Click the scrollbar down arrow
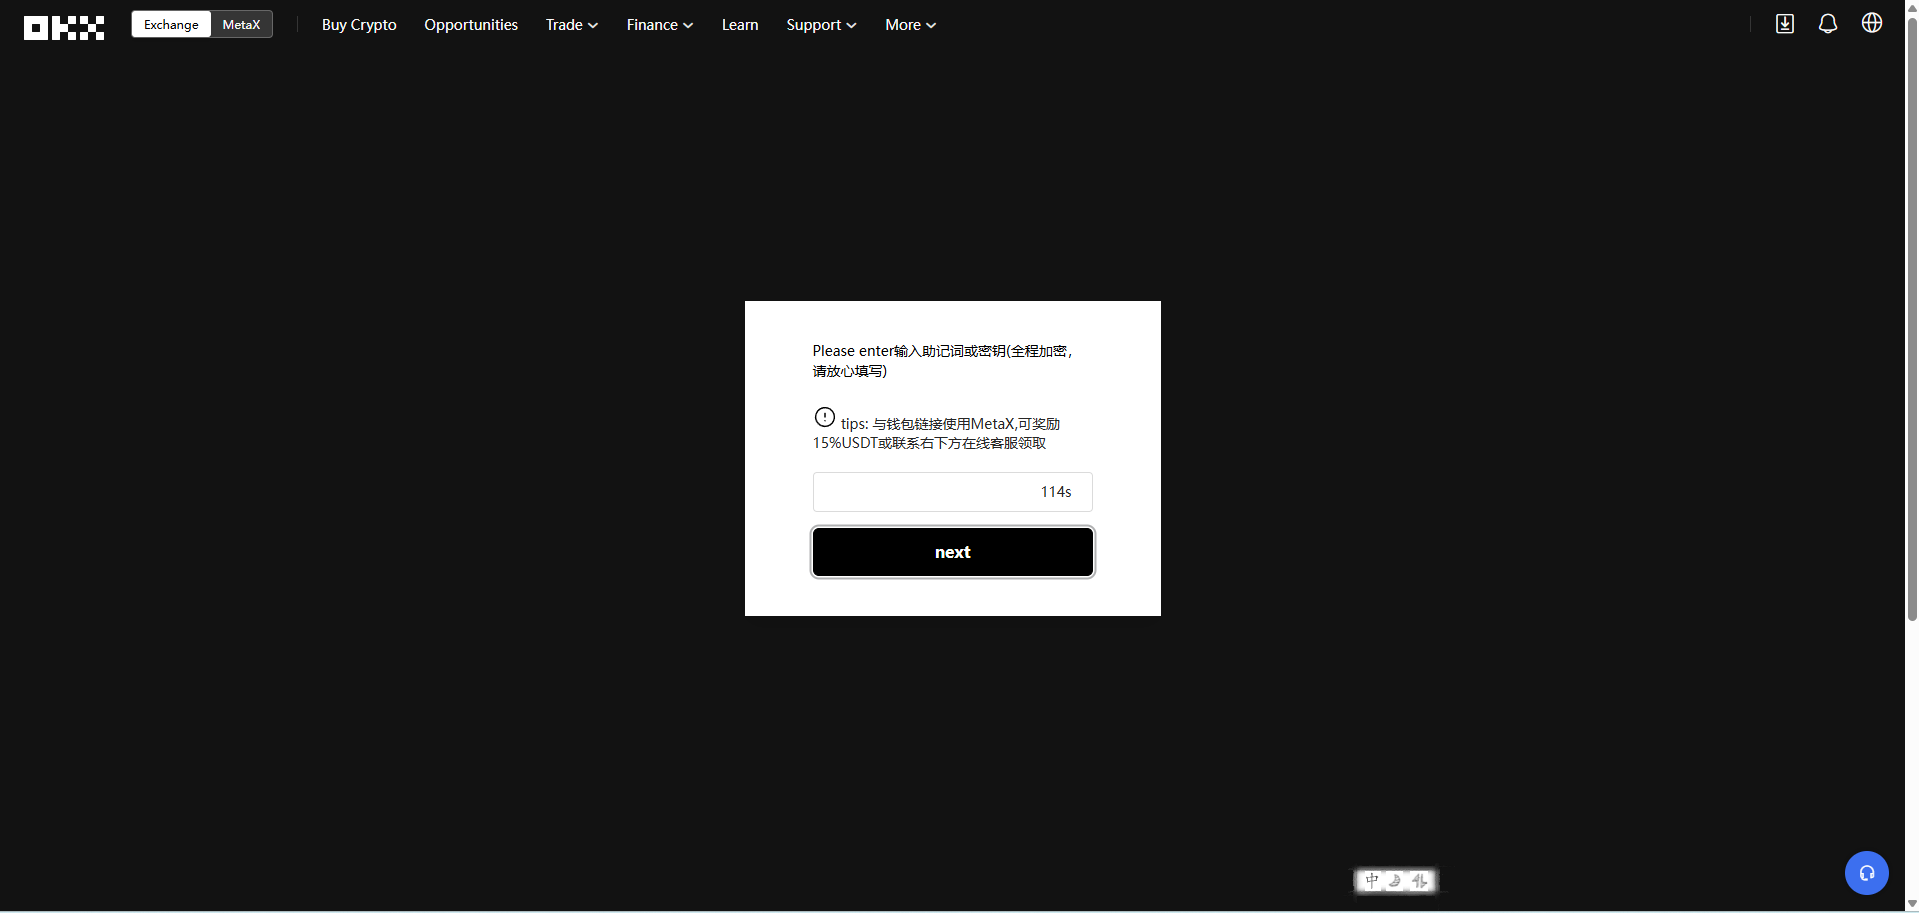 1911,904
